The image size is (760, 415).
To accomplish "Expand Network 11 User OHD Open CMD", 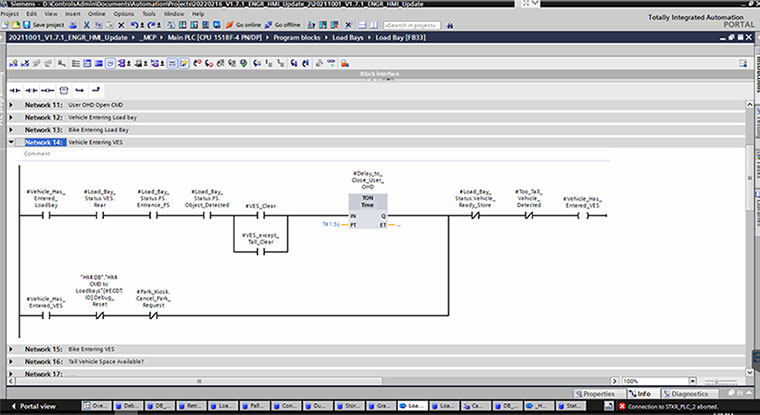I will tap(11, 105).
